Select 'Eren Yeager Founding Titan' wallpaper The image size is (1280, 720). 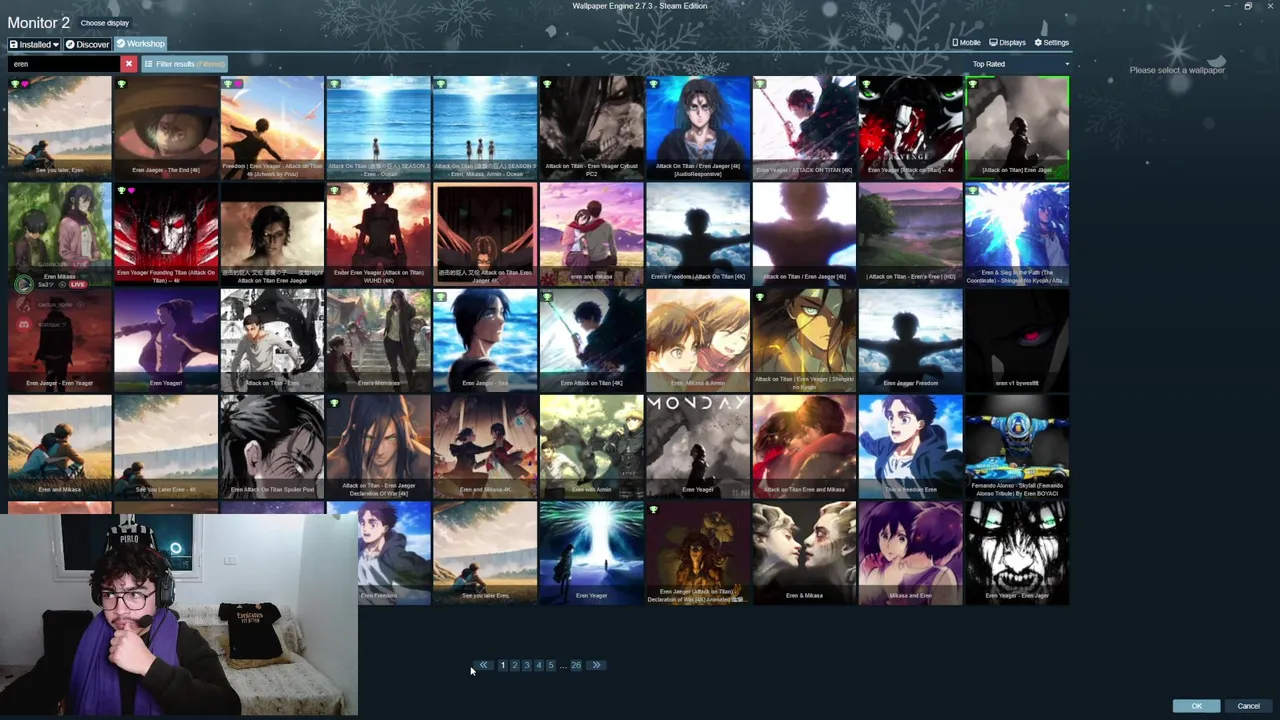(x=166, y=234)
